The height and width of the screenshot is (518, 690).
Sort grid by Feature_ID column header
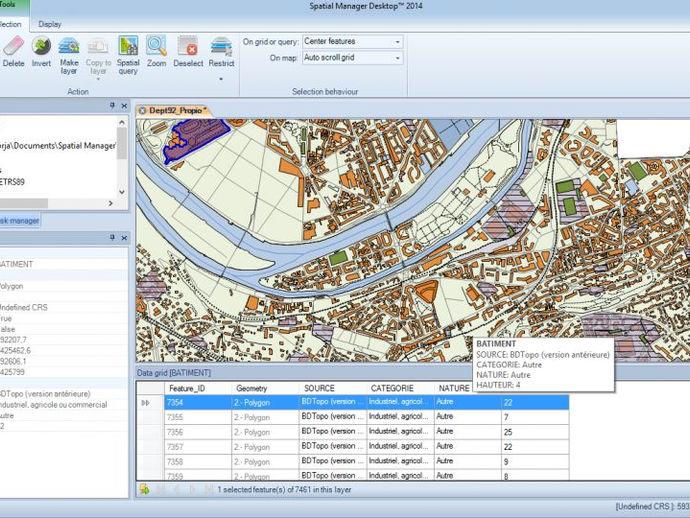(x=187, y=388)
